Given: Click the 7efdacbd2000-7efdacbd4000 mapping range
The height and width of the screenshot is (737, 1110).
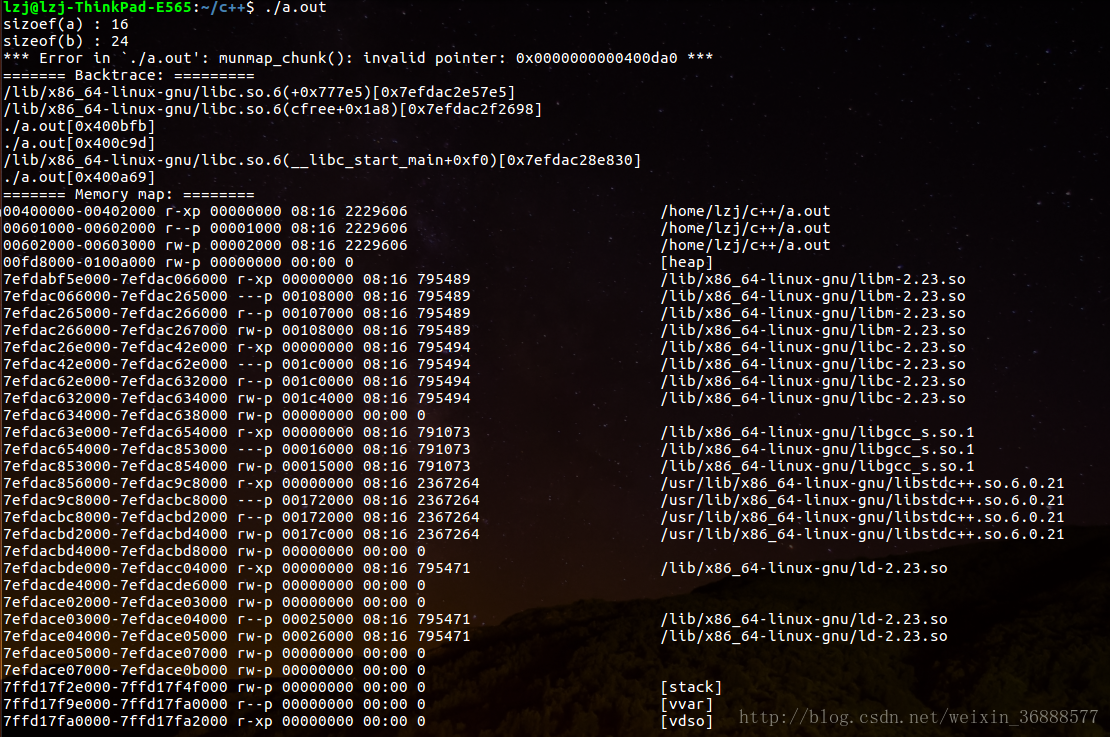Looking at the screenshot, I should (x=115, y=535).
